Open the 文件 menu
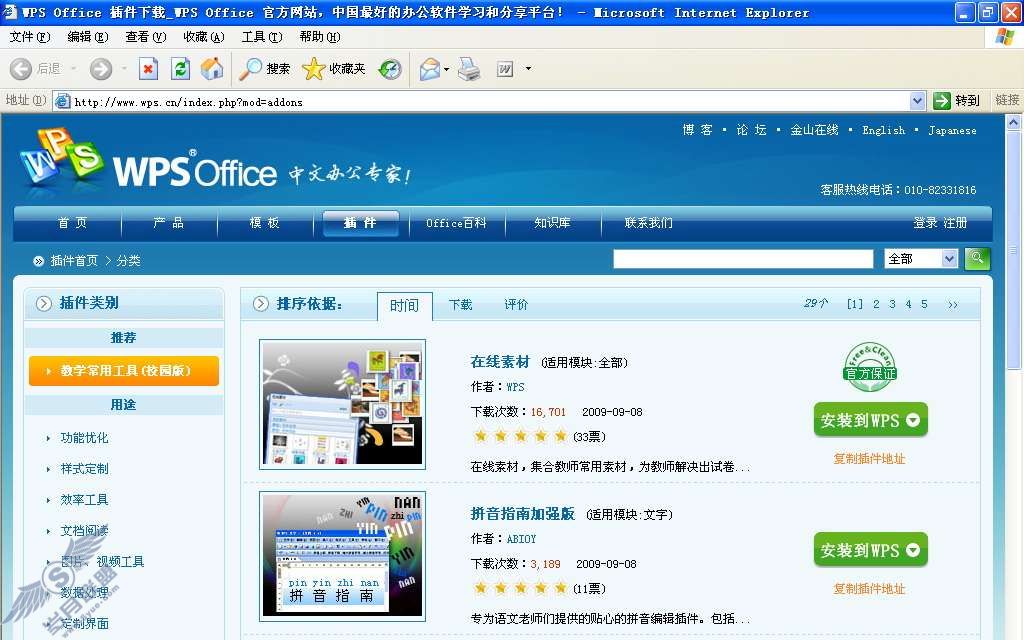 pos(29,37)
